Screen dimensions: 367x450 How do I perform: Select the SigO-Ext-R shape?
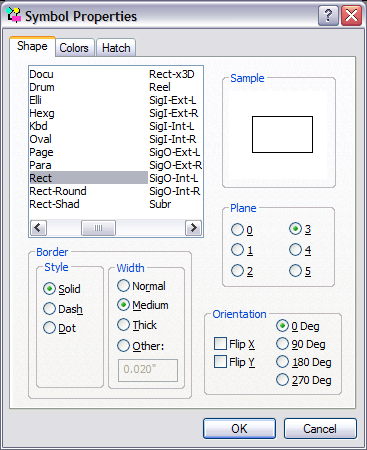(176, 165)
